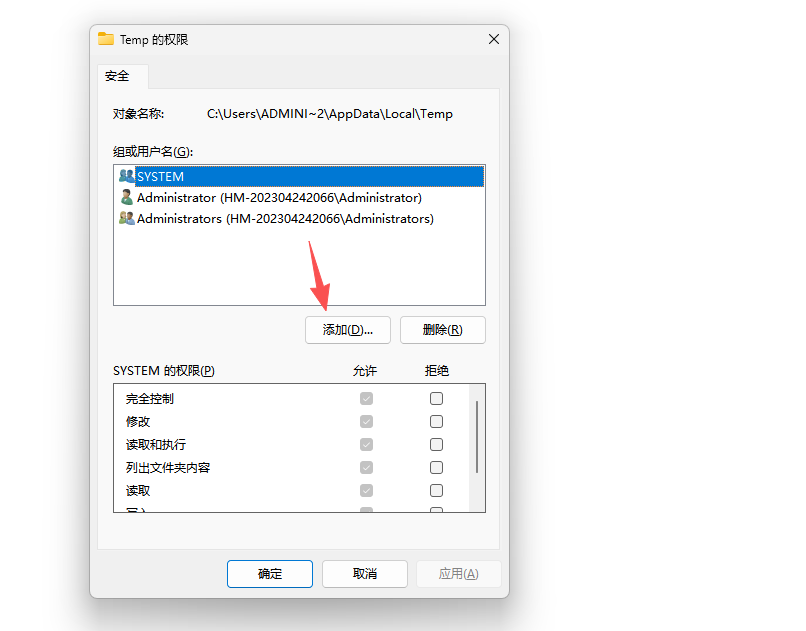Toggle the allow checkbox for 完全控制
806x631 pixels.
click(x=367, y=398)
